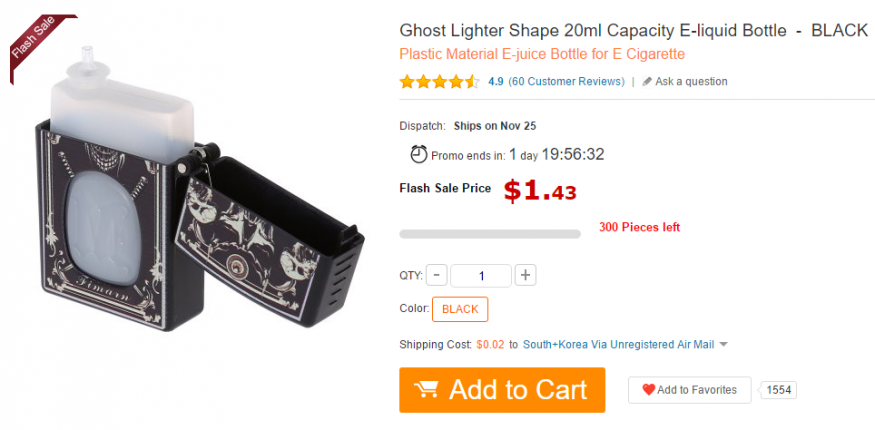Open the South+Korea shipping method selector
The width and height of the screenshot is (875, 430).
tap(618, 345)
